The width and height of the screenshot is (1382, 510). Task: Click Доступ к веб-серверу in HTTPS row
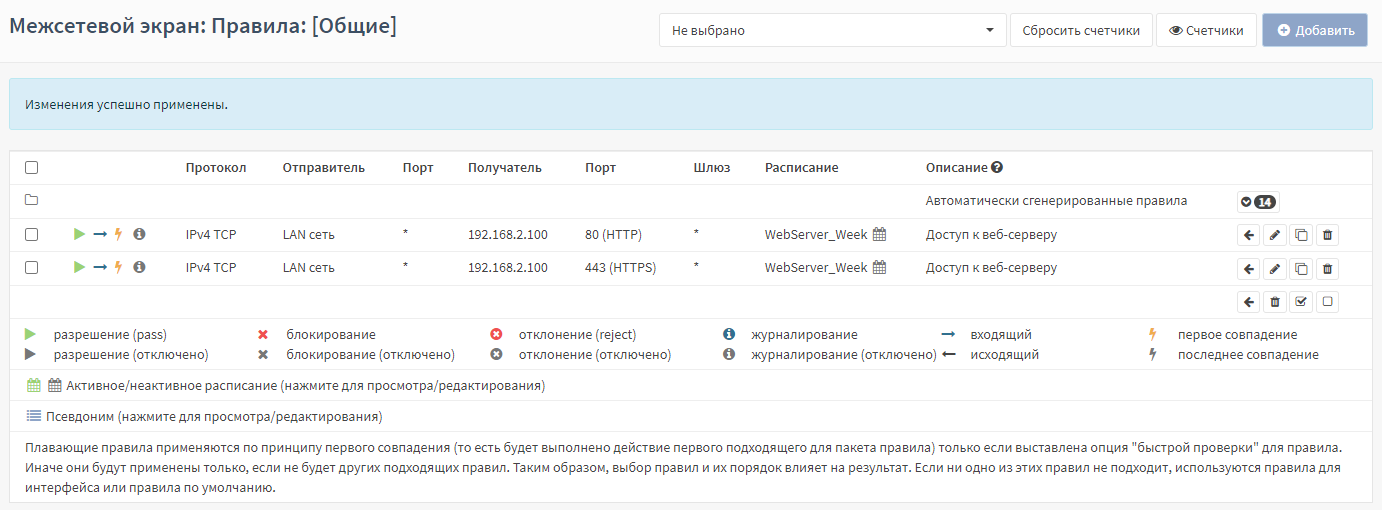pyautogui.click(x=991, y=268)
